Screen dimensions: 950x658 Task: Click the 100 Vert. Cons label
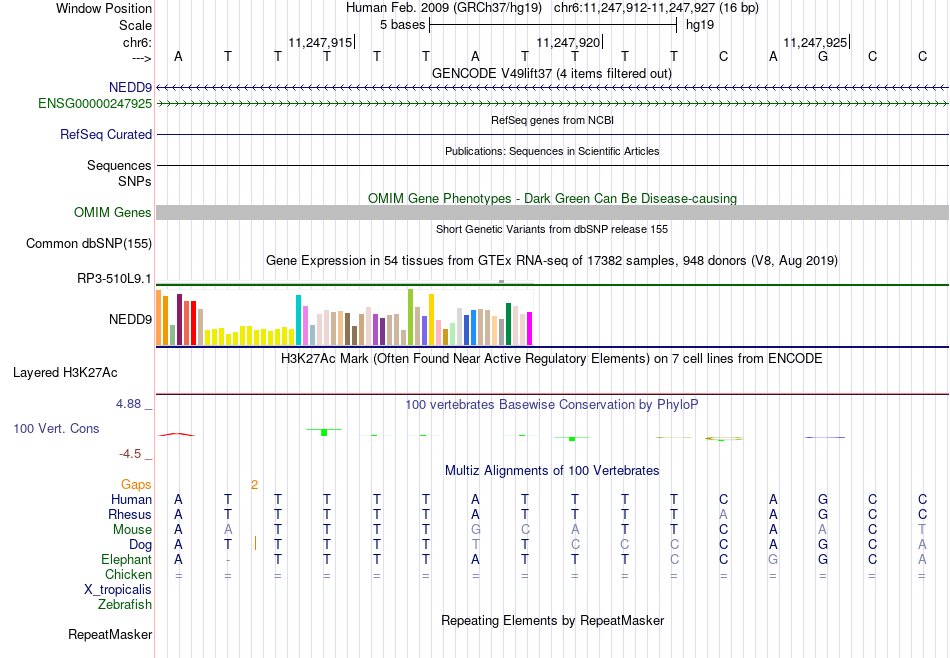pos(56,428)
